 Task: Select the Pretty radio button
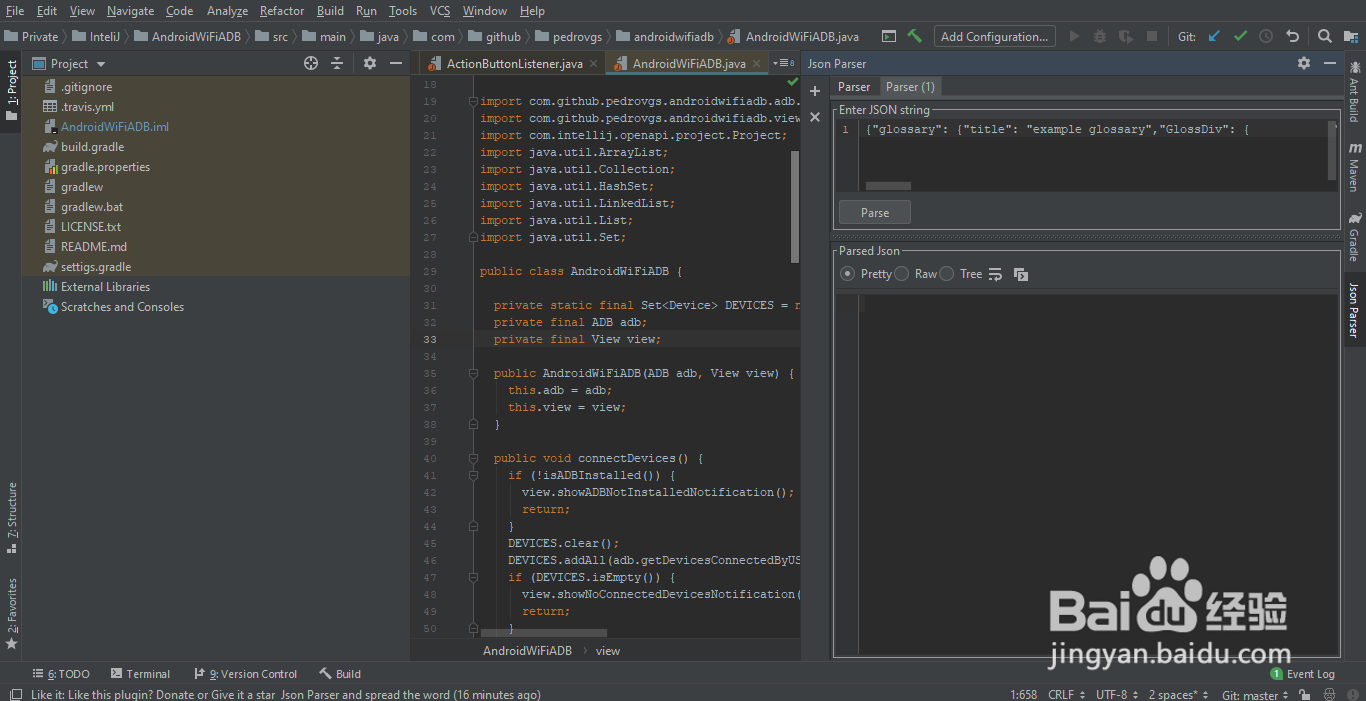click(848, 274)
